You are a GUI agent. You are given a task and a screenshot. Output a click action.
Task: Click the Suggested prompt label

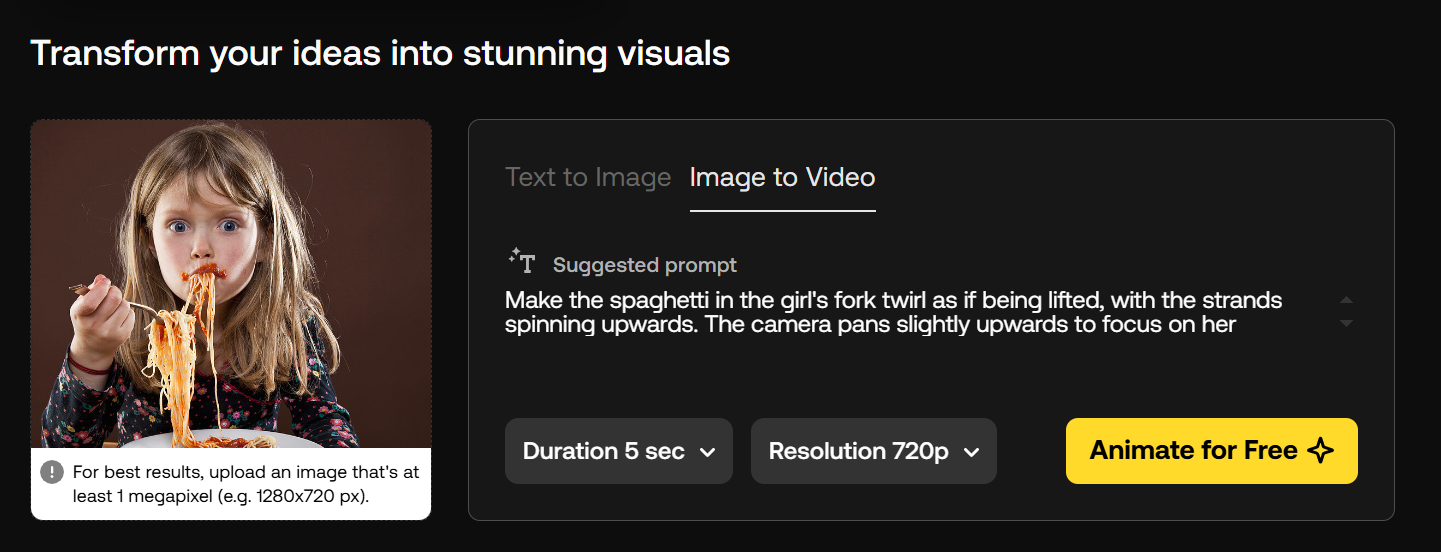[x=645, y=265]
